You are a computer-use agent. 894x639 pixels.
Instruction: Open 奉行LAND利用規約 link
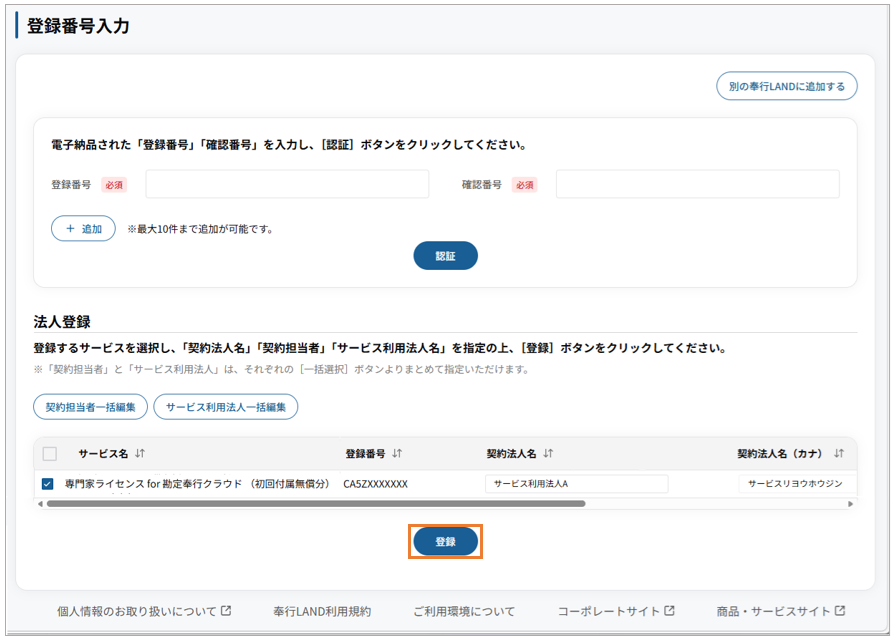322,612
